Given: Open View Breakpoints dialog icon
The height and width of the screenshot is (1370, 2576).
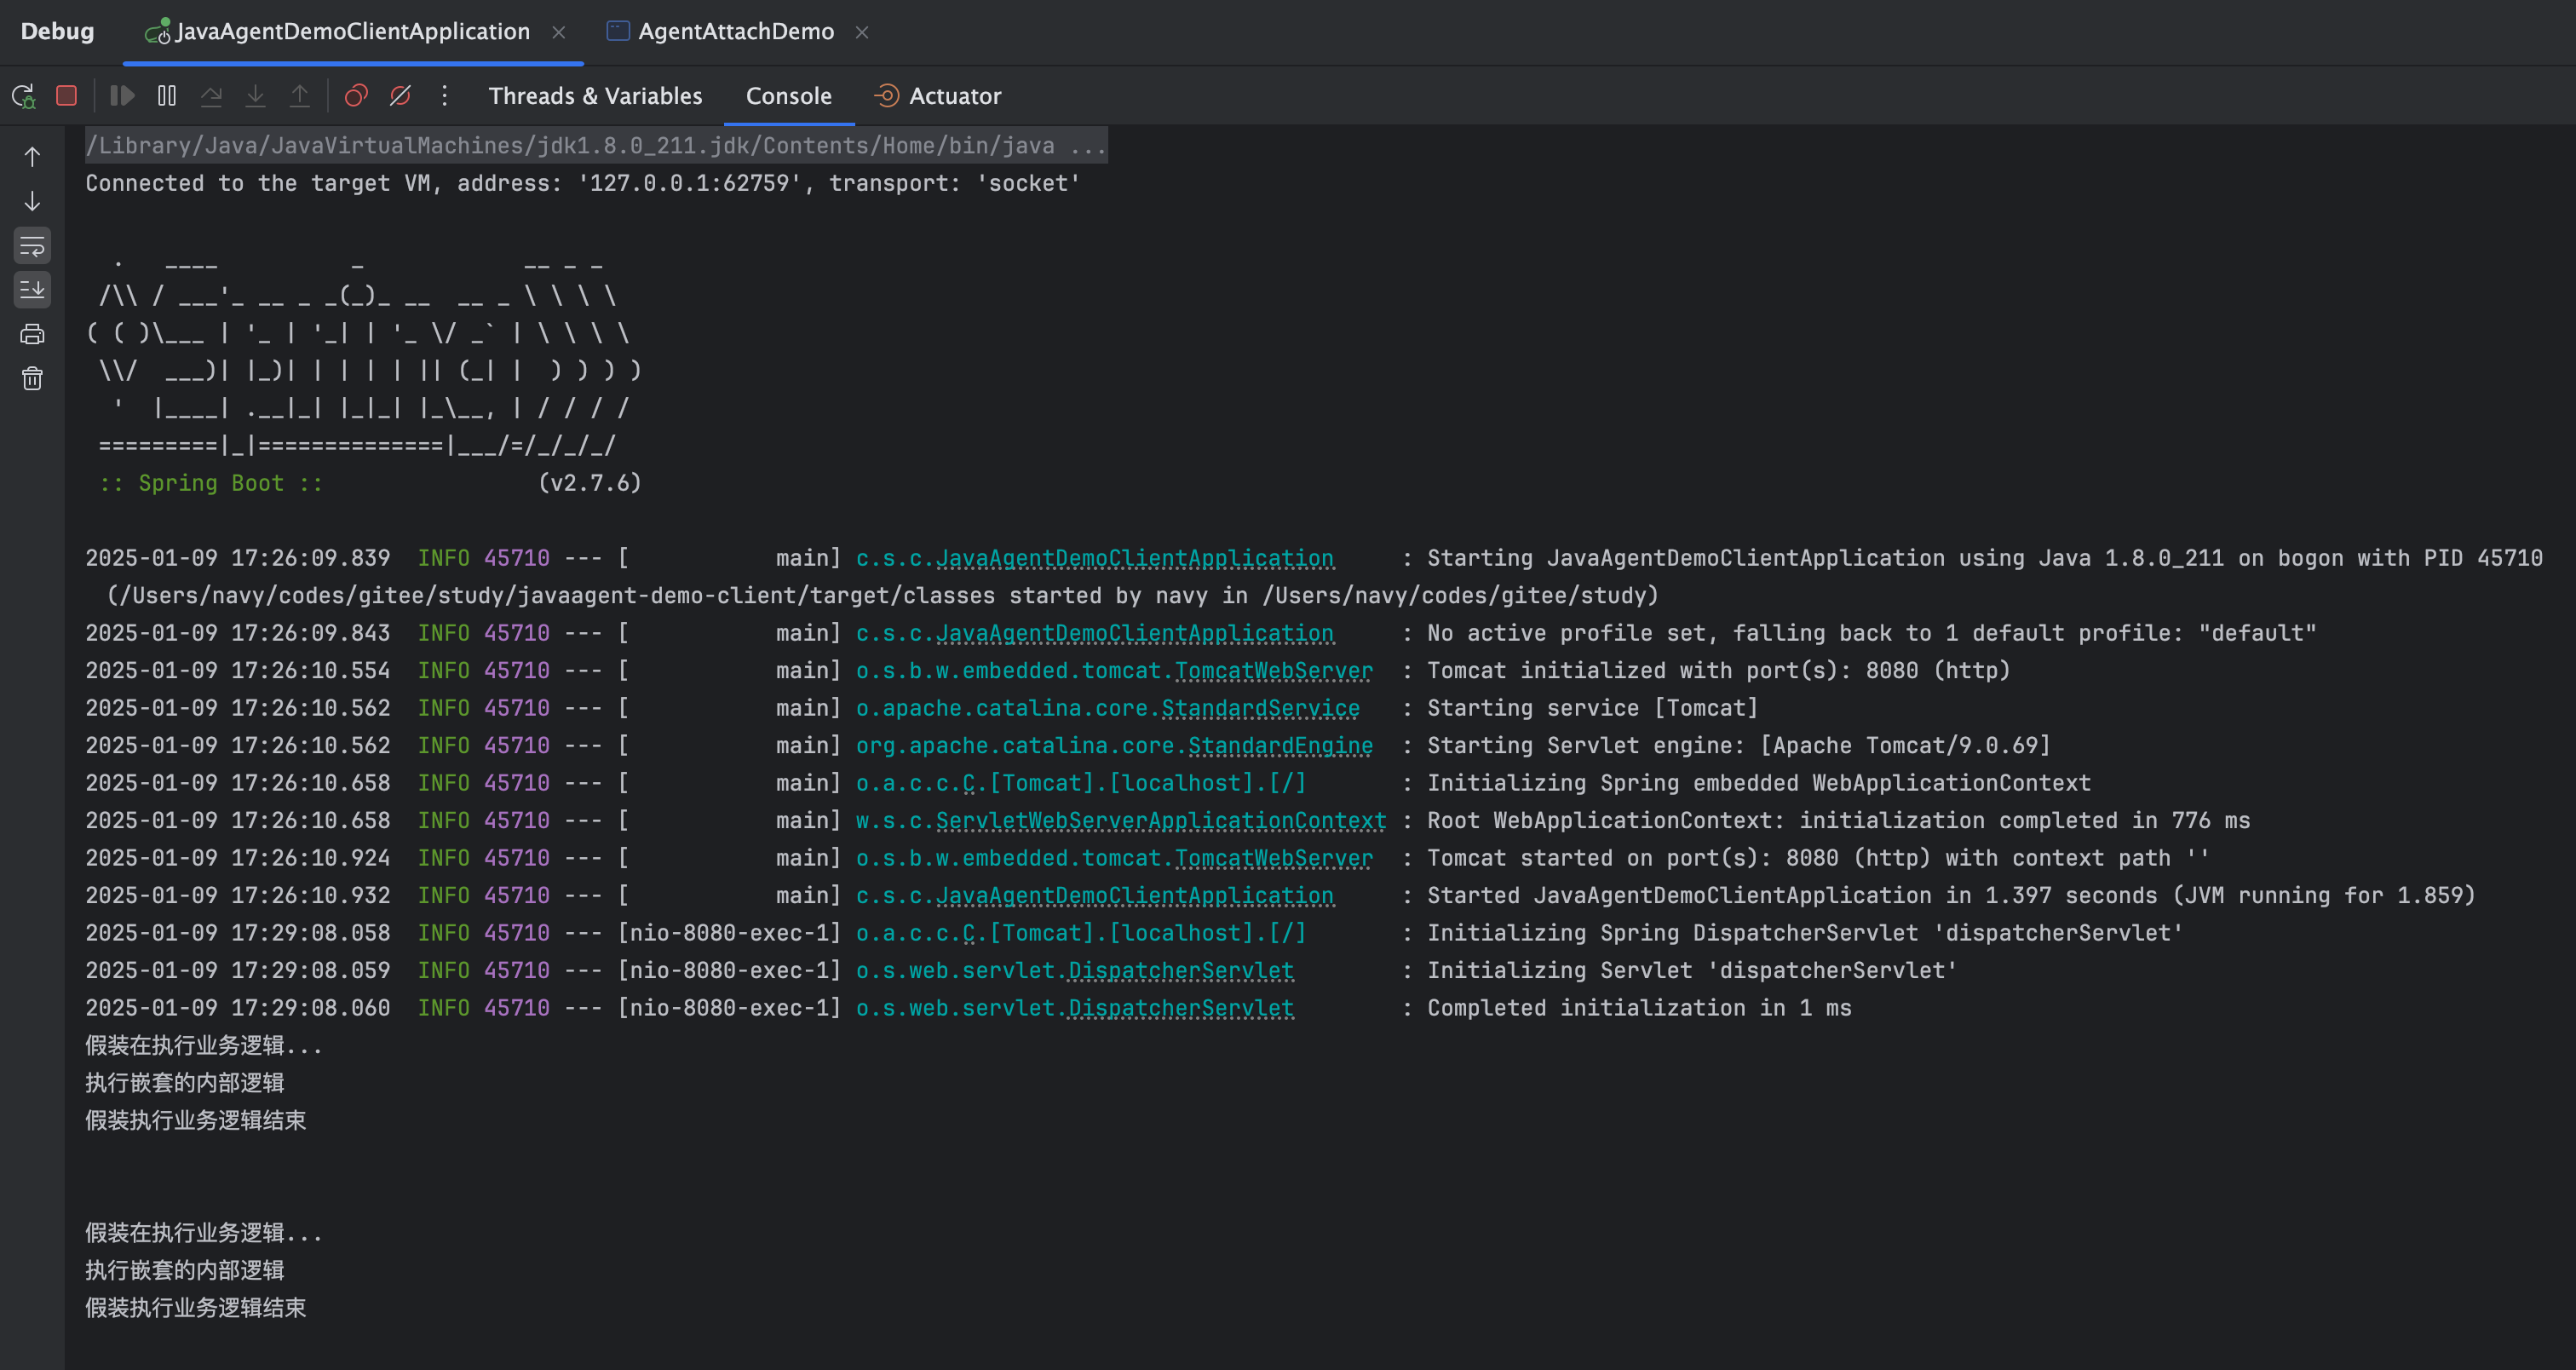Looking at the screenshot, I should click(356, 96).
